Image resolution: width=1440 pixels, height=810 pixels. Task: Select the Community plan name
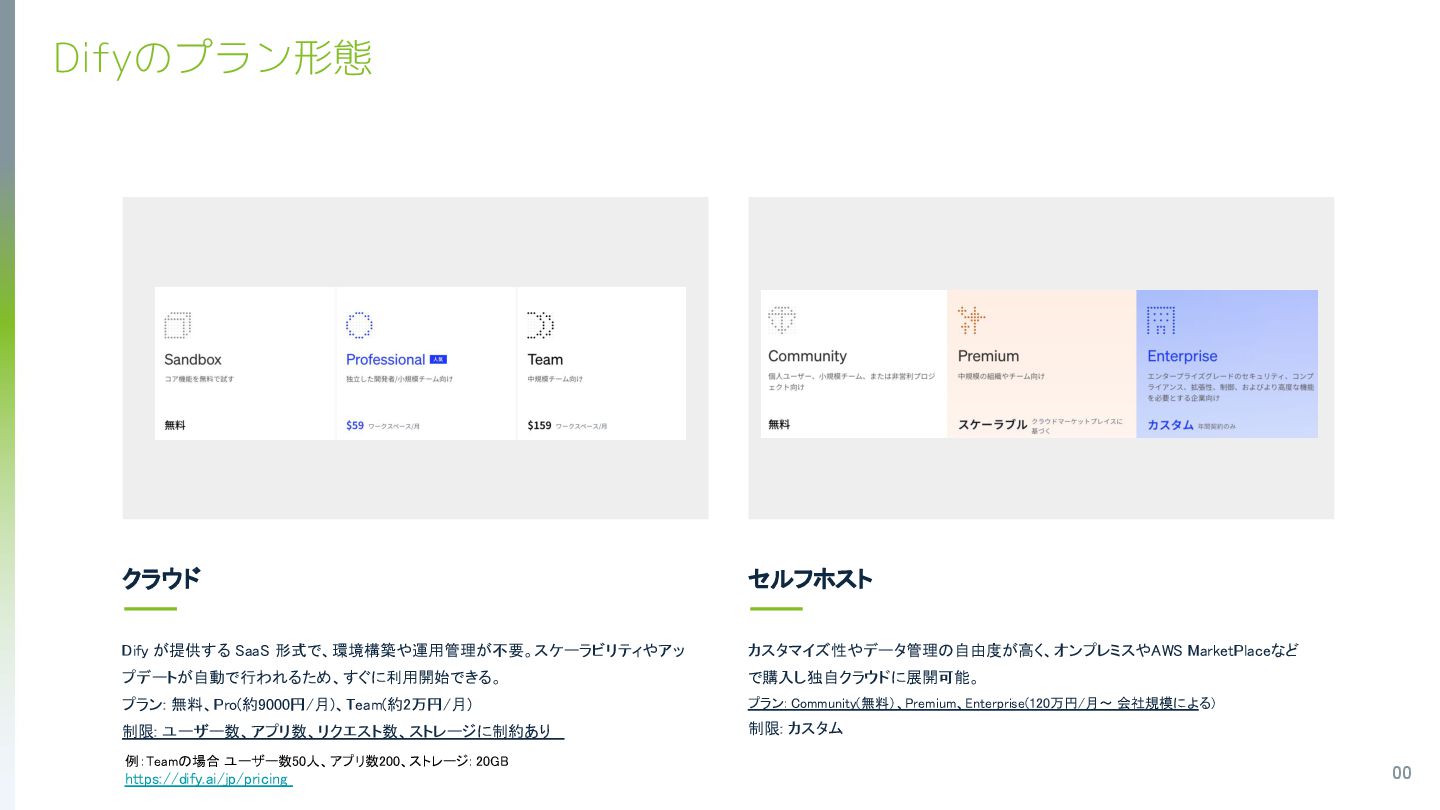(807, 356)
